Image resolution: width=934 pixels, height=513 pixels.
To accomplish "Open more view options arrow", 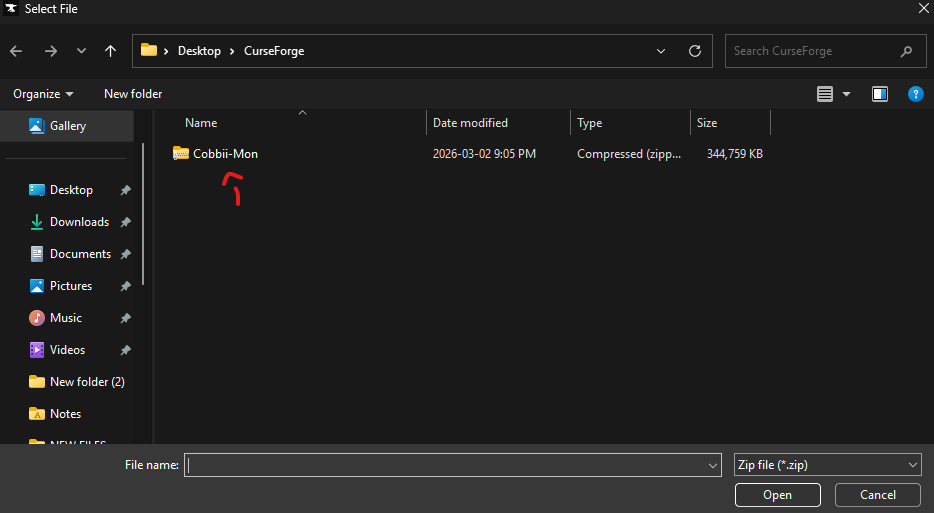I will coord(846,94).
